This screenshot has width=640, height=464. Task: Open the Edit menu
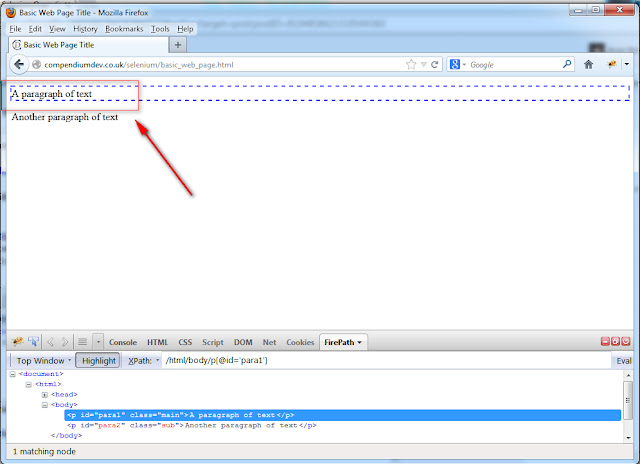[35, 29]
